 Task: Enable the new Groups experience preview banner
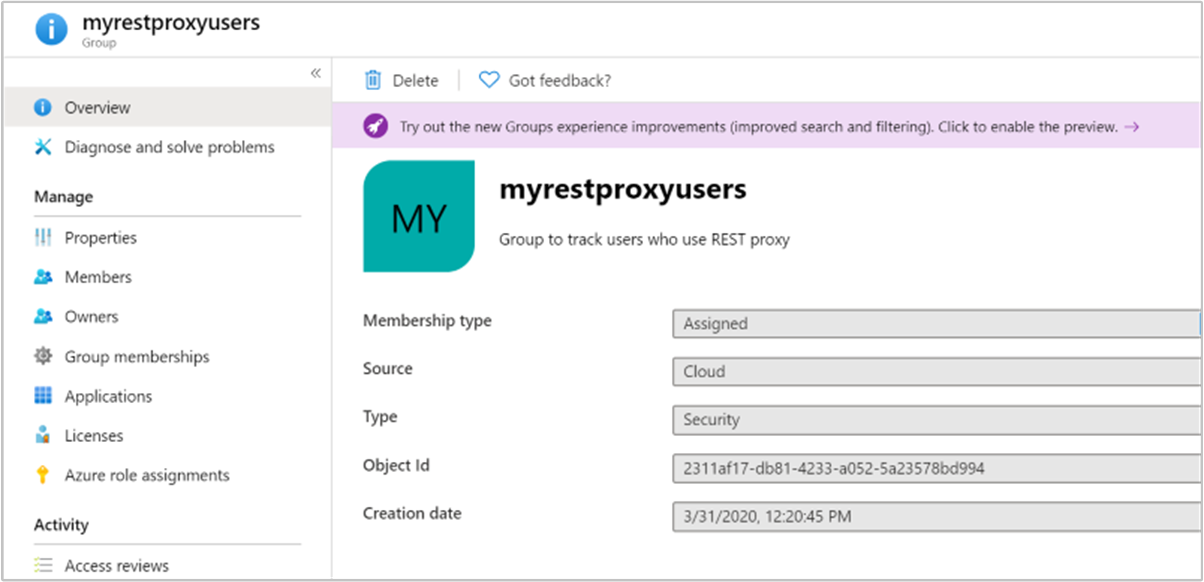766,127
